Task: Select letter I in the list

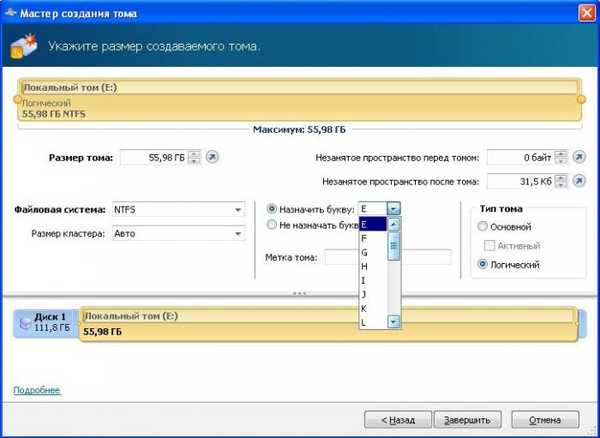Action: click(373, 280)
